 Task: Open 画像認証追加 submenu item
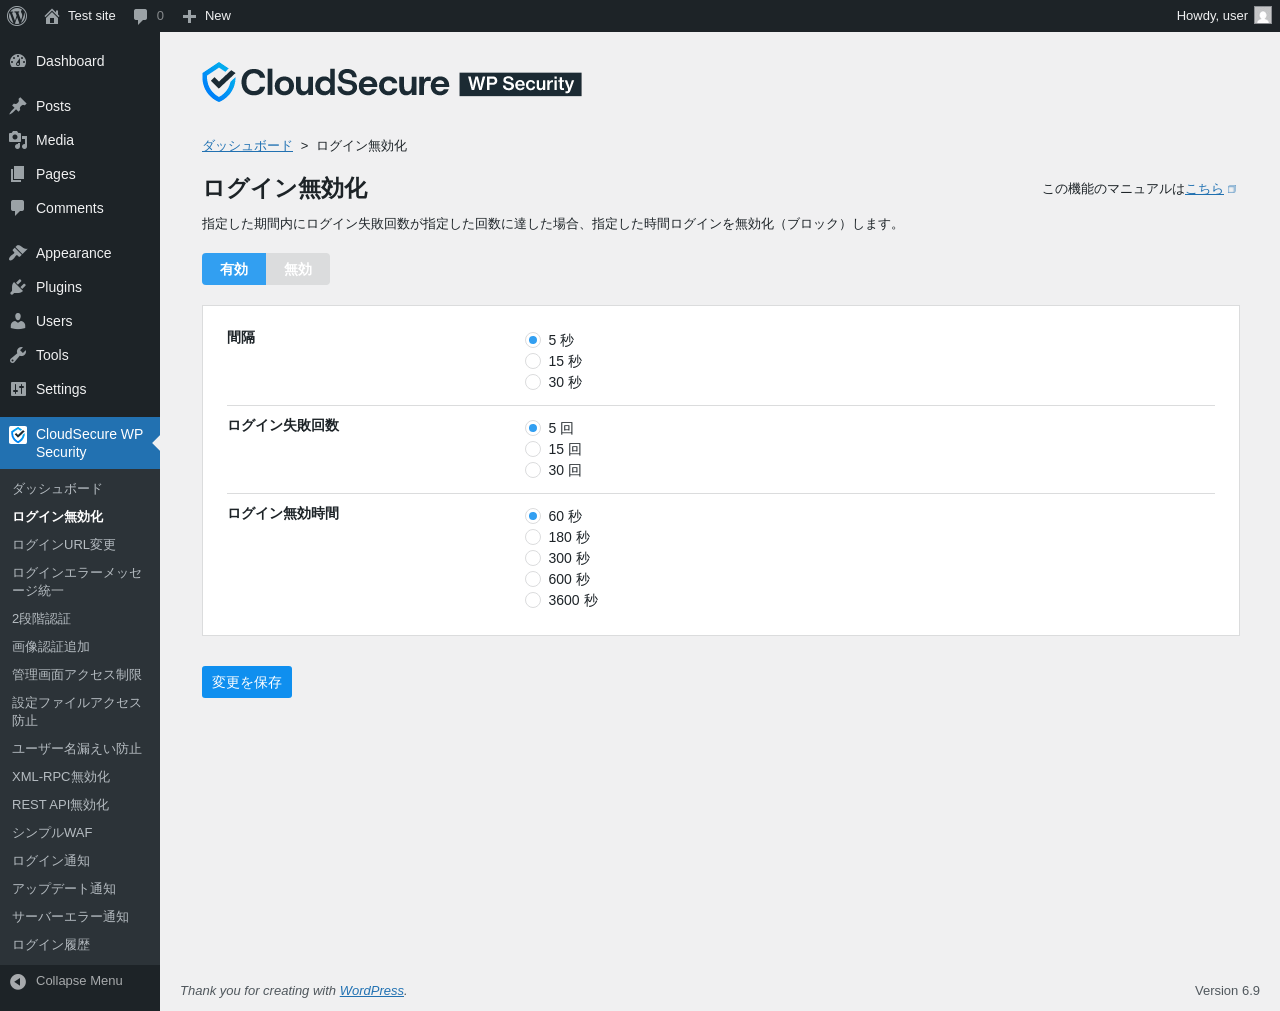pos(80,647)
